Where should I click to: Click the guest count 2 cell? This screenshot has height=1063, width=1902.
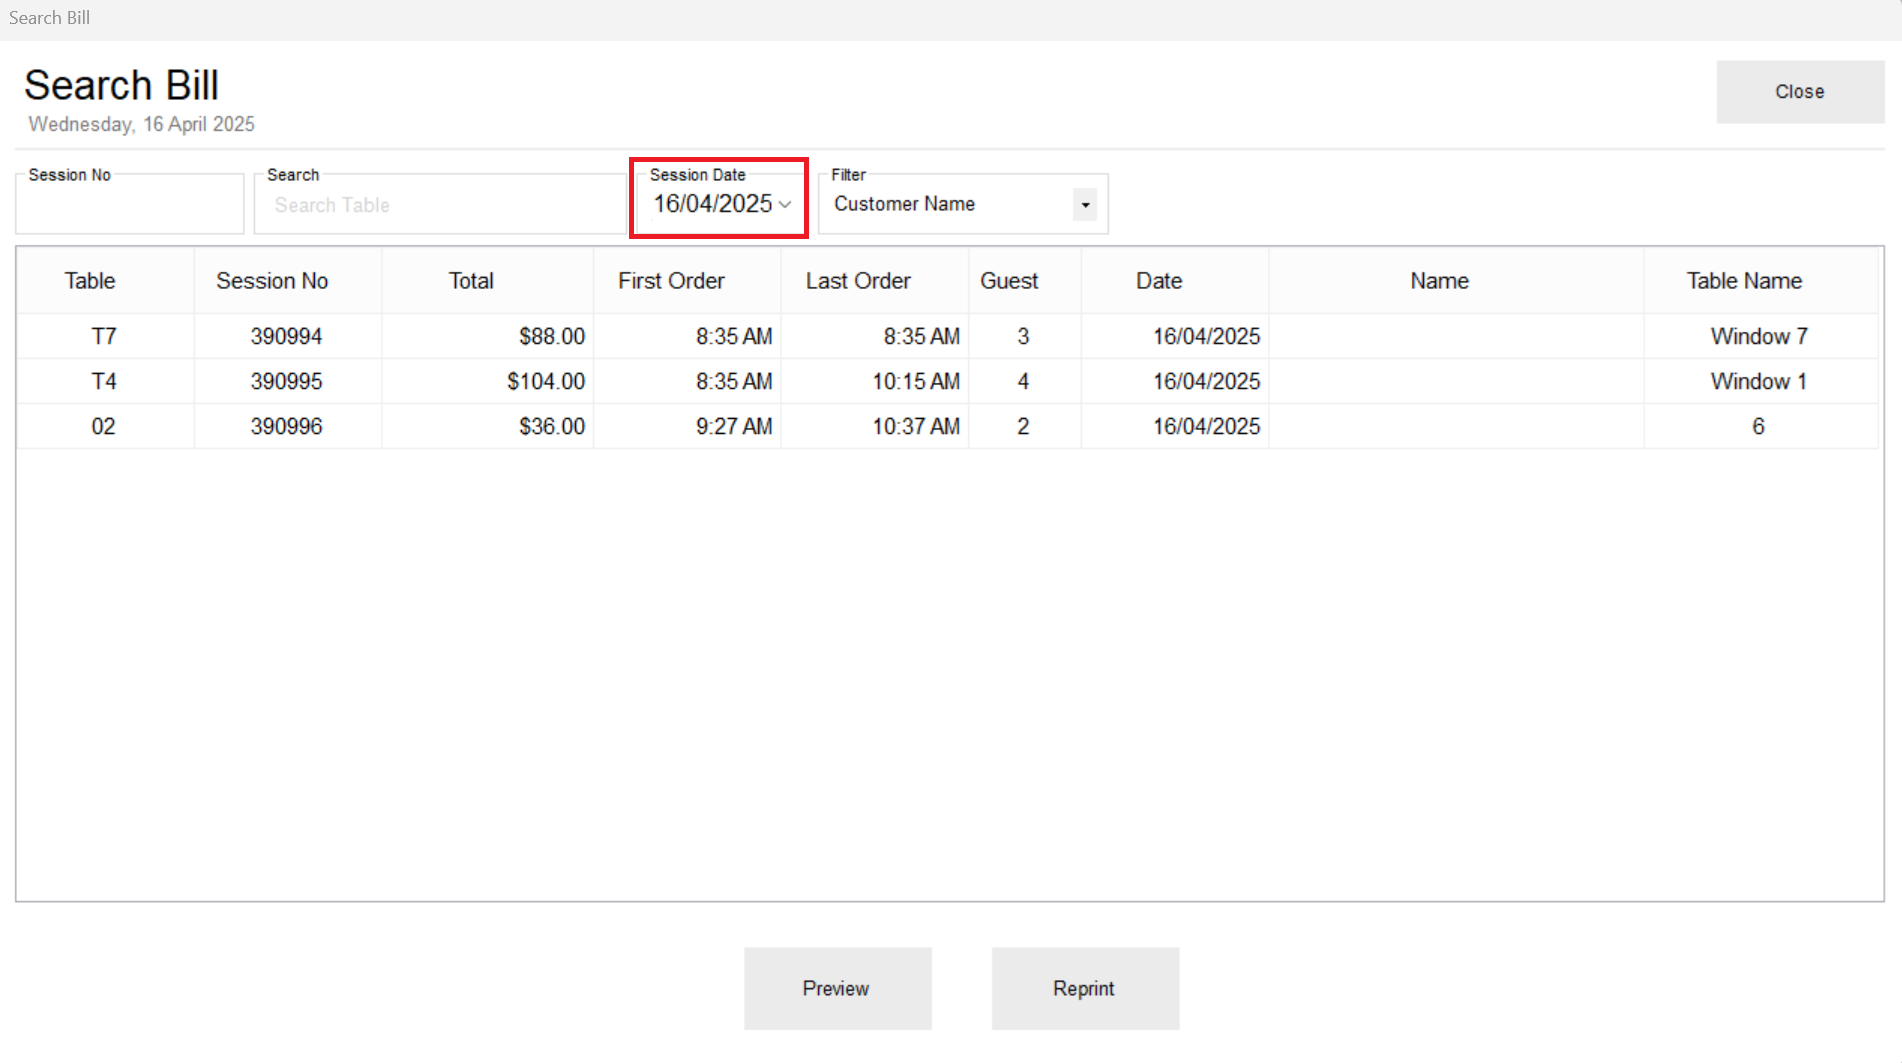pyautogui.click(x=1023, y=426)
